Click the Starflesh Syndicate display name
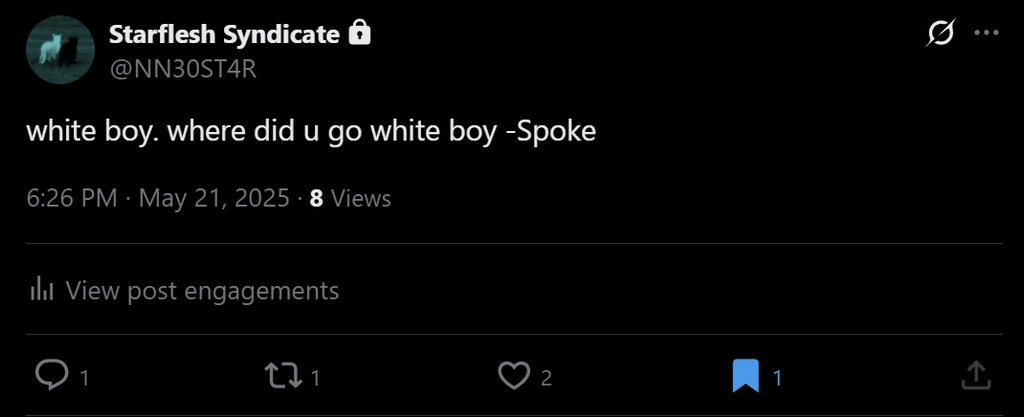The width and height of the screenshot is (1024, 417). pyautogui.click(x=223, y=34)
